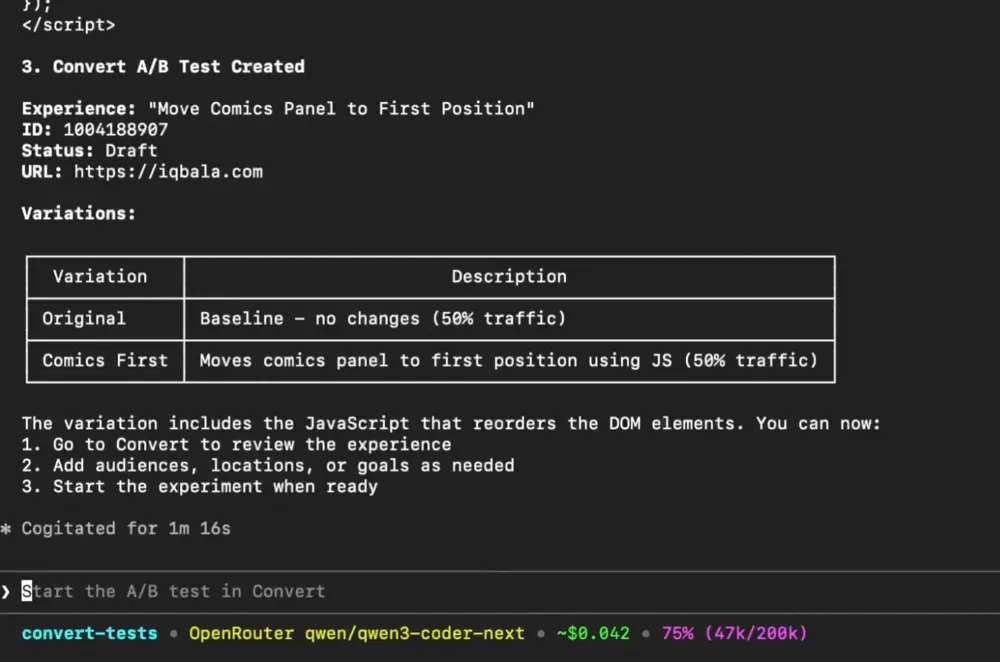Click the Convert A/B Test Created heading
This screenshot has width=1000, height=662.
point(163,67)
